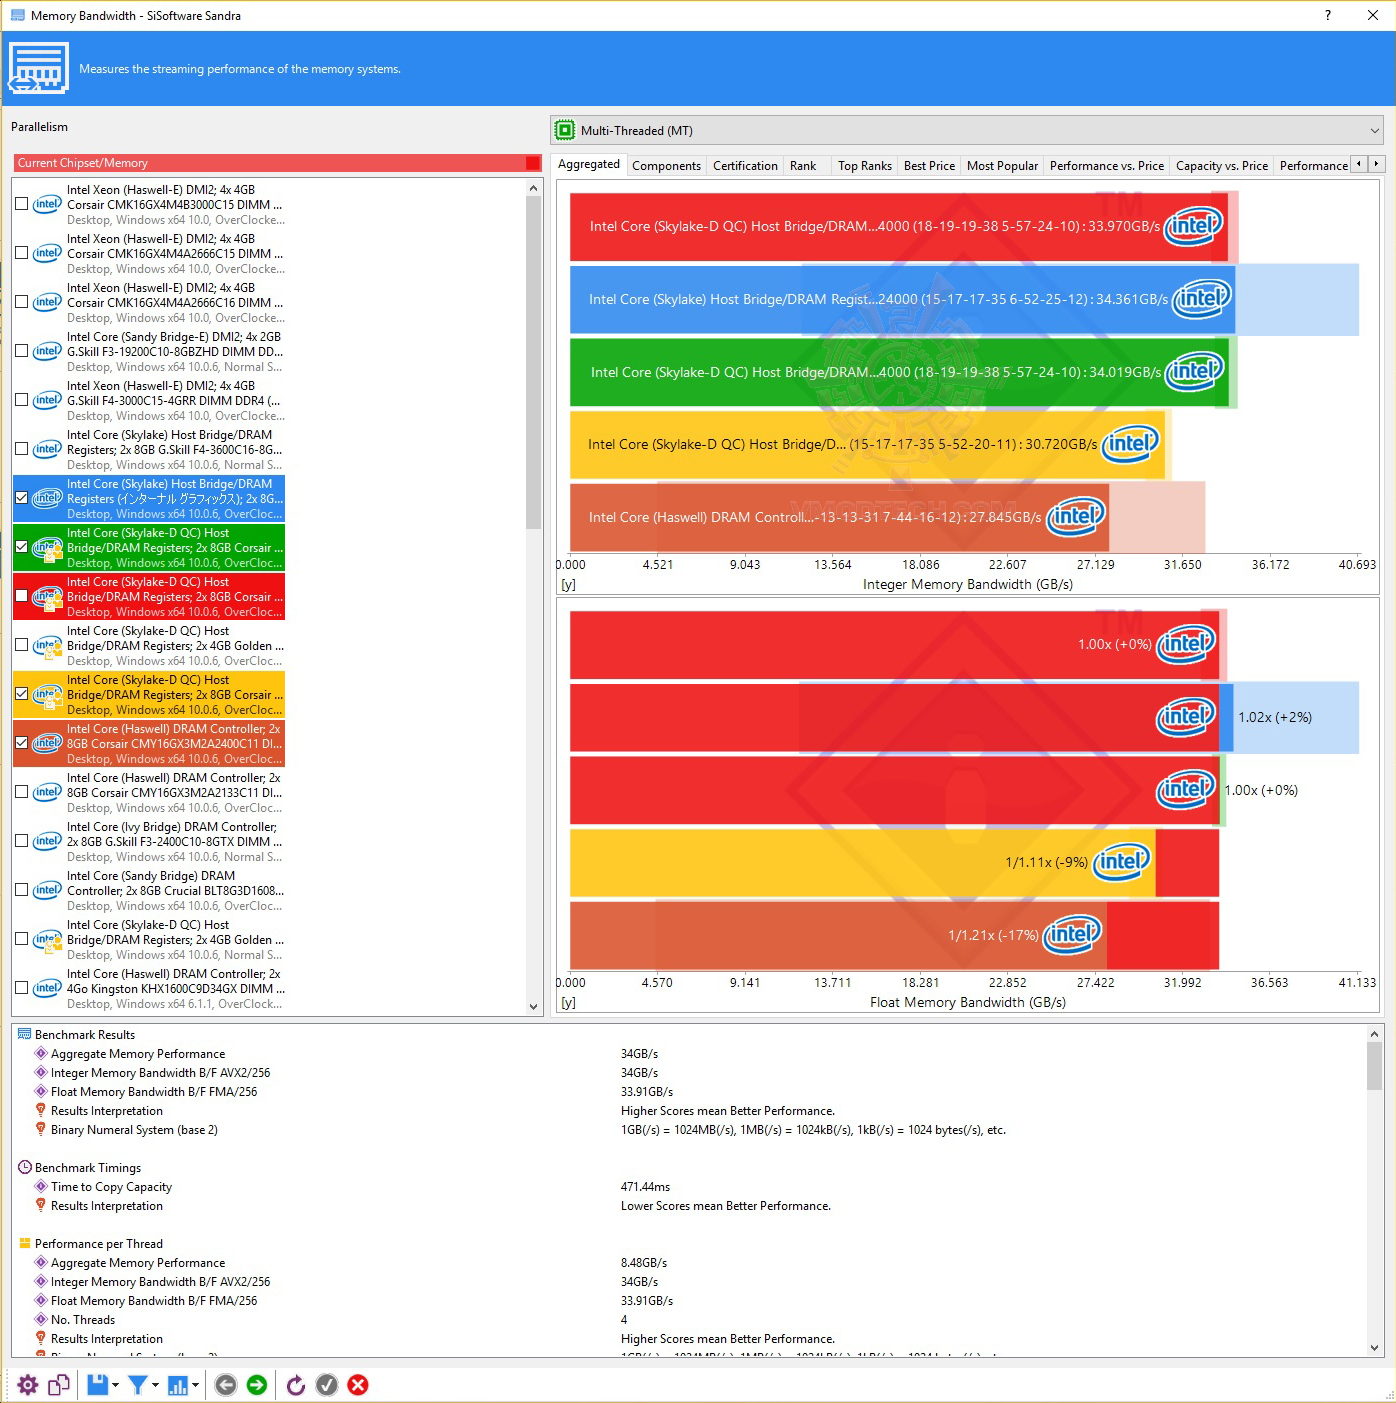Click the reference list scrollbar up arrow
This screenshot has height=1403, width=1396.
(533, 188)
